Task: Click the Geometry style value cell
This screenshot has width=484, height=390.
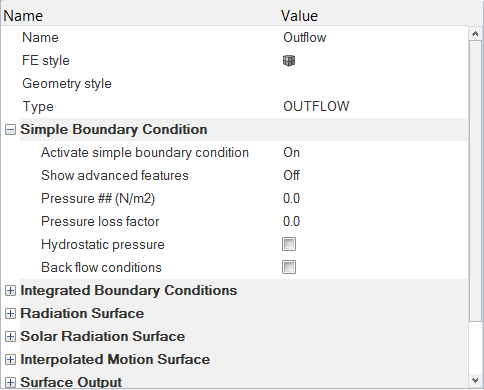Action: (374, 84)
